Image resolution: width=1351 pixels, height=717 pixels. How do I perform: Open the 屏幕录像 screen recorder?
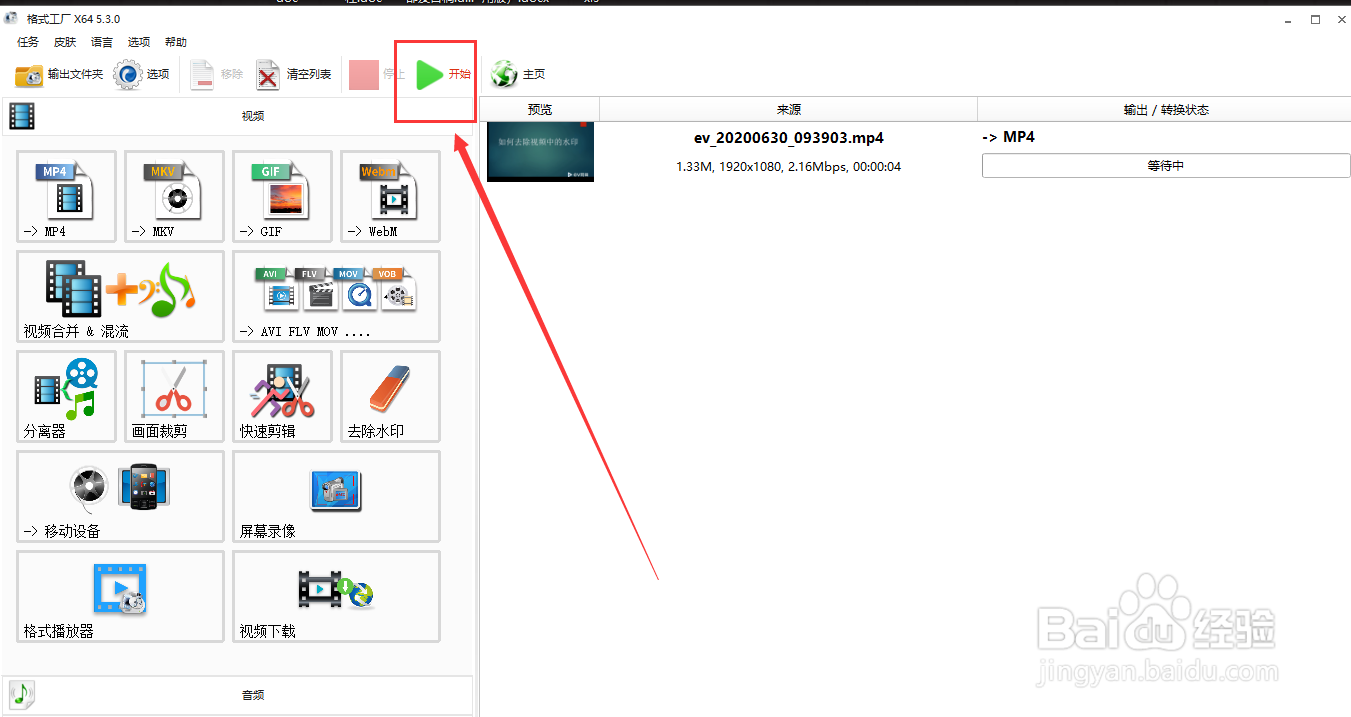click(336, 496)
